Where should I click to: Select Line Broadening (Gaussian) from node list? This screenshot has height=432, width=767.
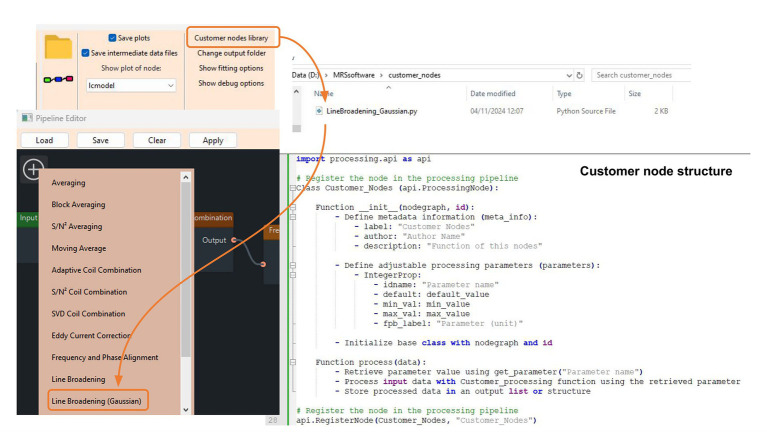pyautogui.click(x=96, y=401)
